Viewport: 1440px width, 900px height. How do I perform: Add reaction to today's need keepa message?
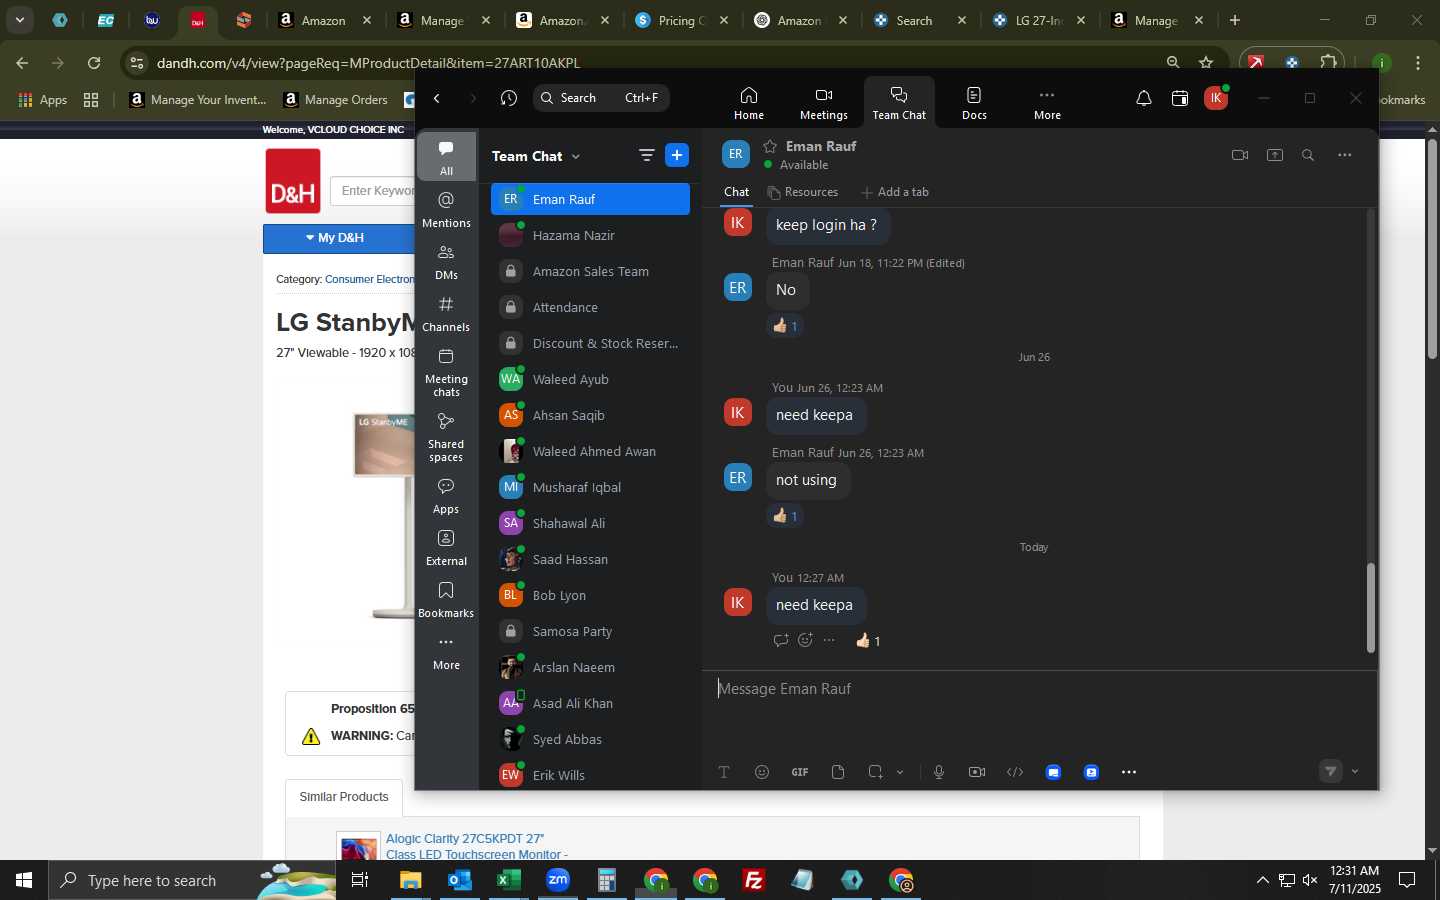pyautogui.click(x=805, y=640)
